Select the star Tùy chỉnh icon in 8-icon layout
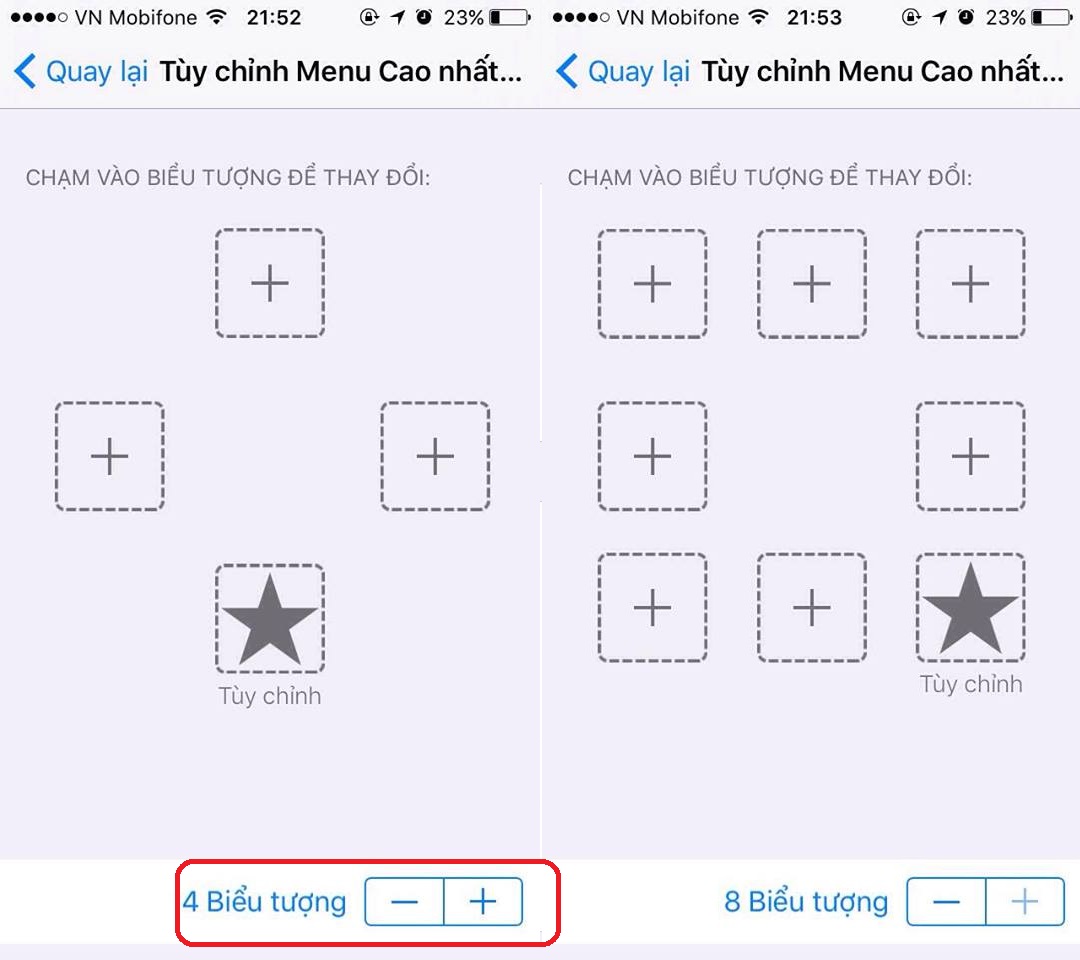This screenshot has width=1080, height=960. pyautogui.click(x=970, y=607)
